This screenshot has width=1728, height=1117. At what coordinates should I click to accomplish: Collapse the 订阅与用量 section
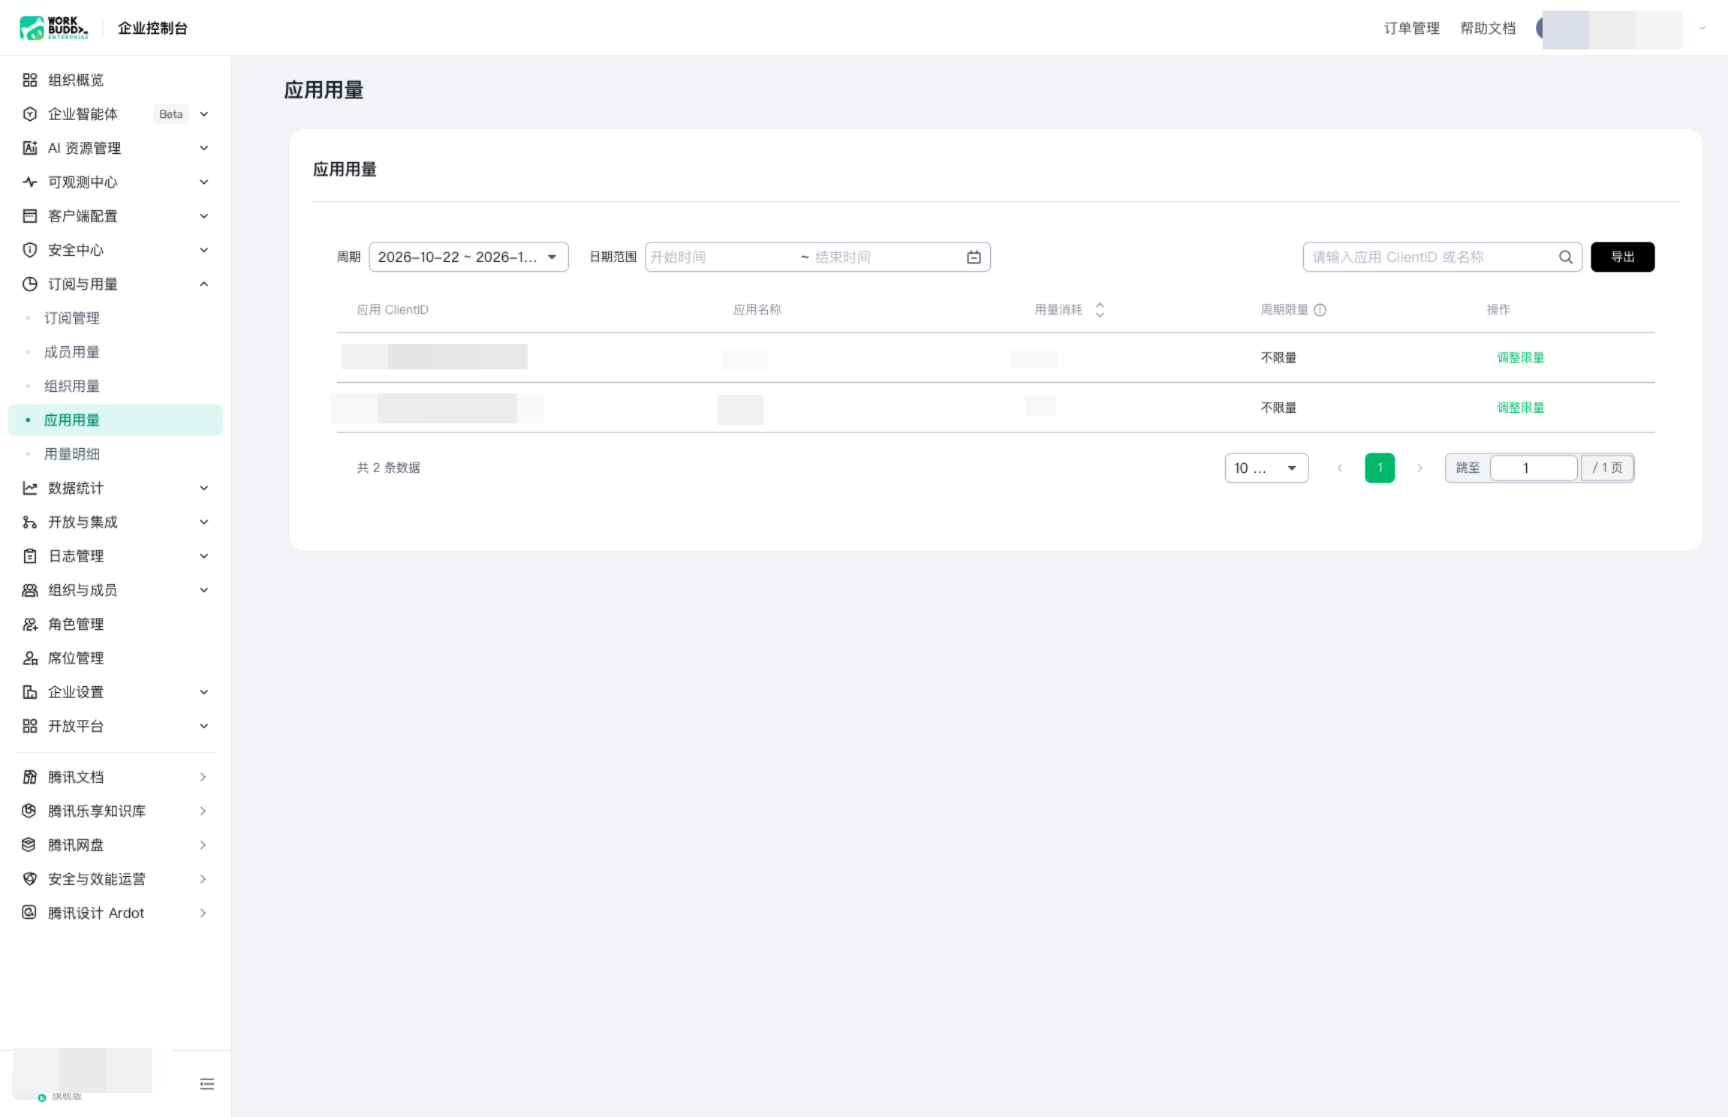[x=204, y=284]
